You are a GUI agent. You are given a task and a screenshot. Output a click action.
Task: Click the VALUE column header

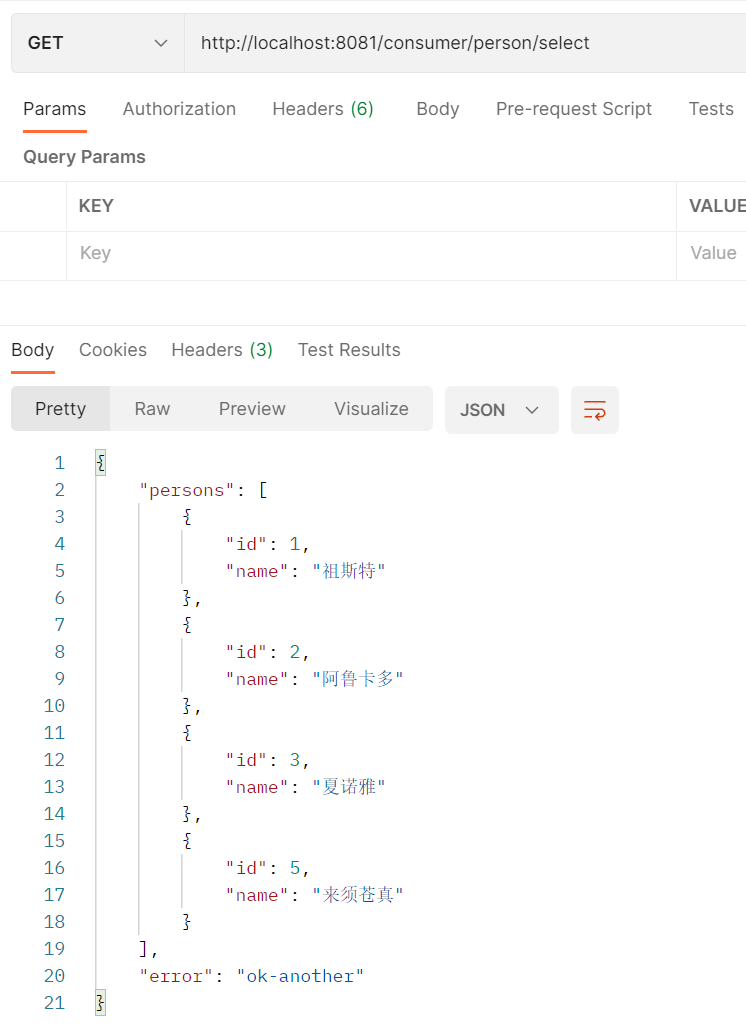click(718, 206)
